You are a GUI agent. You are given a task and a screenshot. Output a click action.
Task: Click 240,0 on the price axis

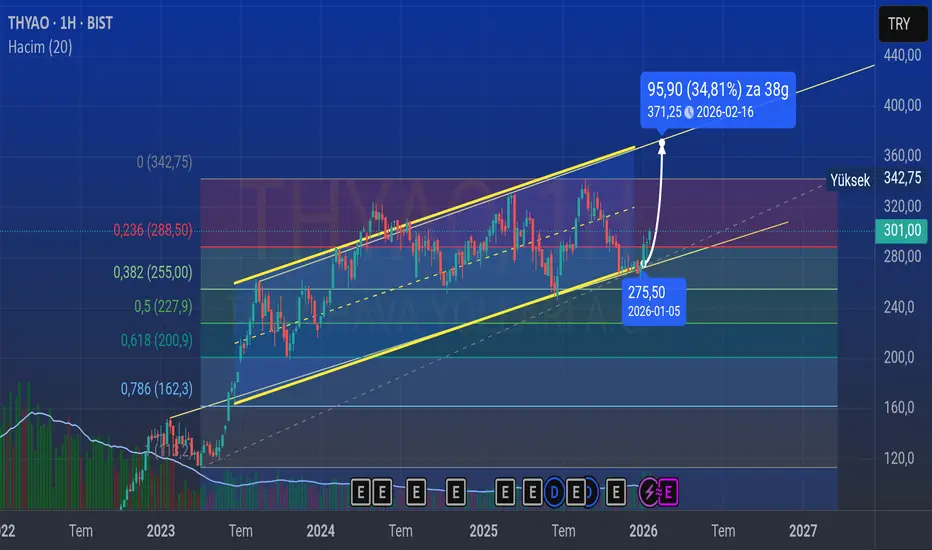(899, 307)
